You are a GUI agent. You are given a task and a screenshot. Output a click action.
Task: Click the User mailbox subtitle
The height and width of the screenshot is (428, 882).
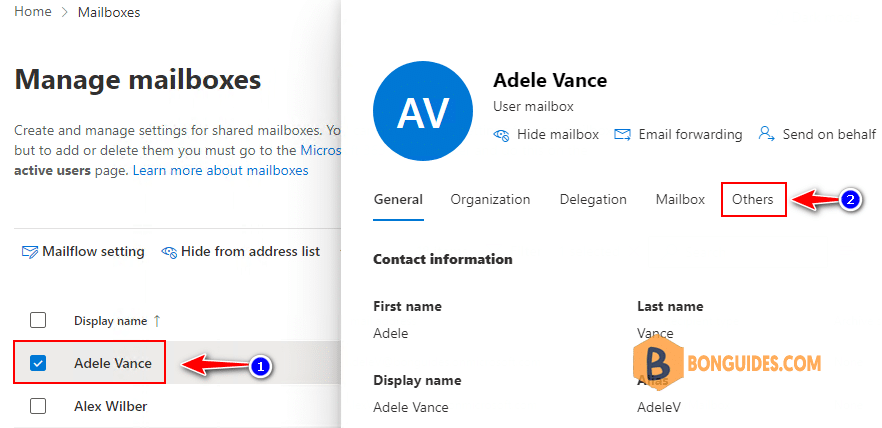click(x=533, y=106)
